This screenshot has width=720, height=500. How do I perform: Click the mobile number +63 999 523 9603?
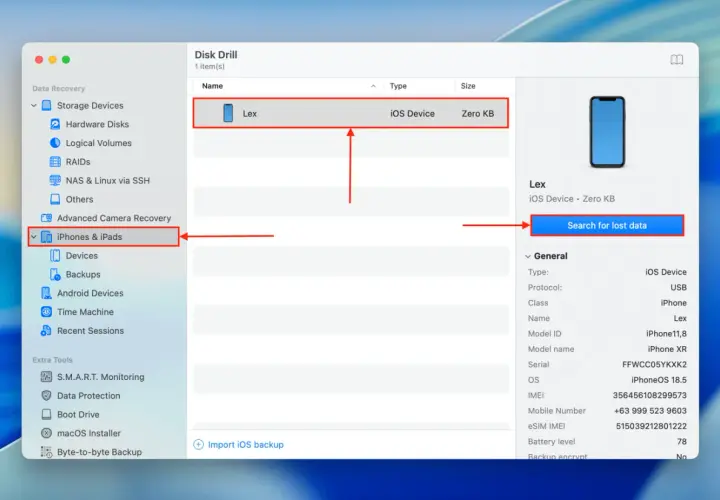tap(650, 410)
